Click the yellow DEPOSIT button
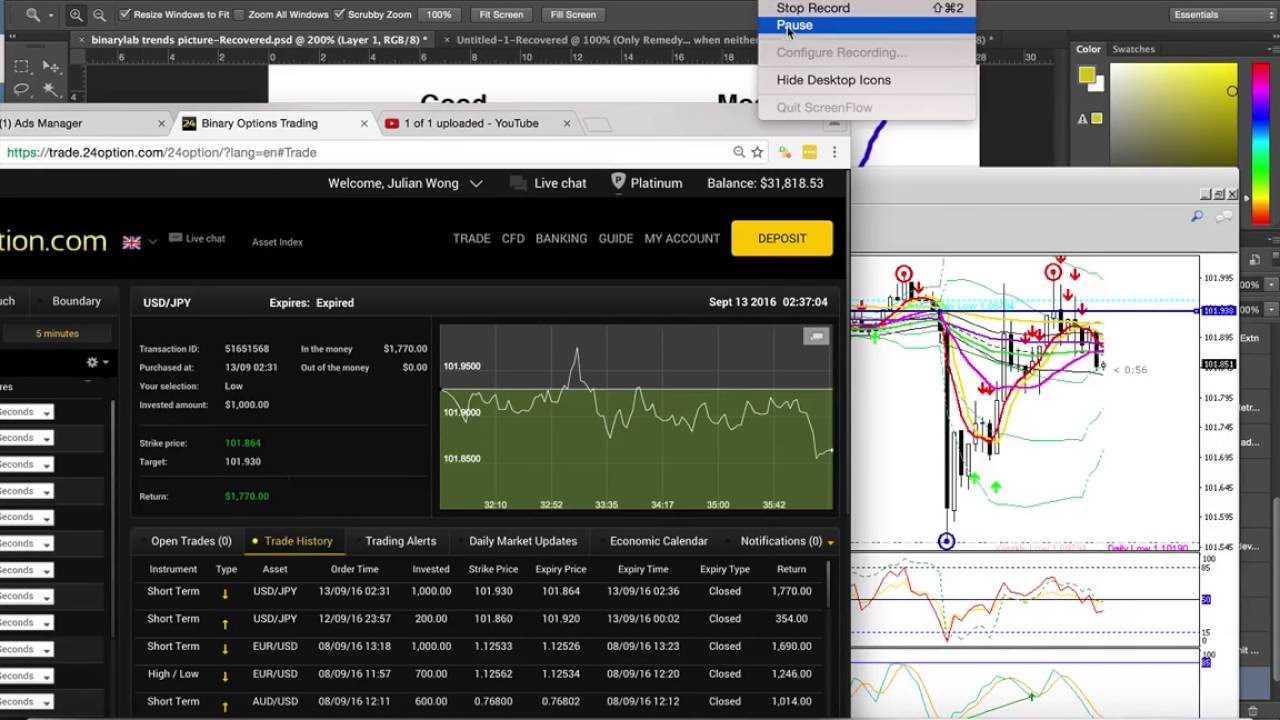1280x720 pixels. coord(782,238)
